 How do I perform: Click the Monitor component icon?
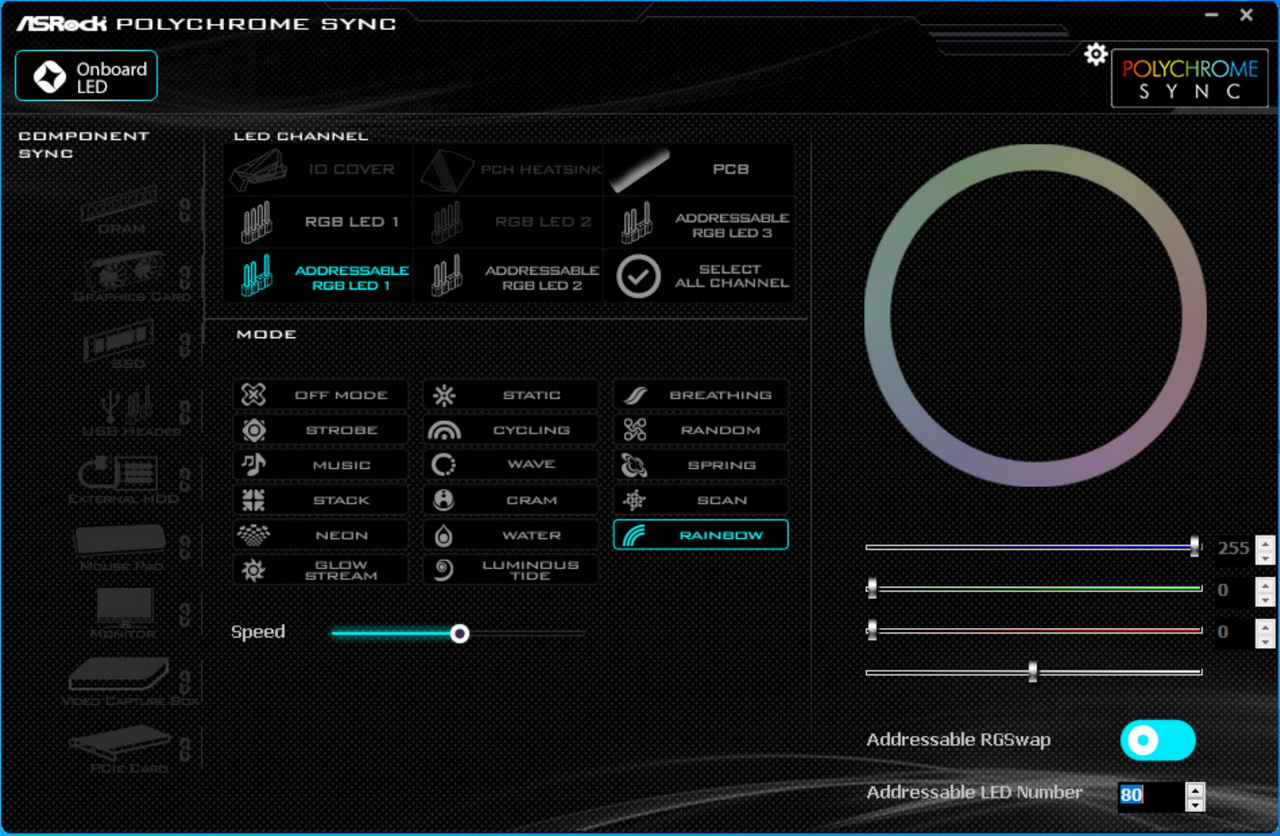coord(124,608)
